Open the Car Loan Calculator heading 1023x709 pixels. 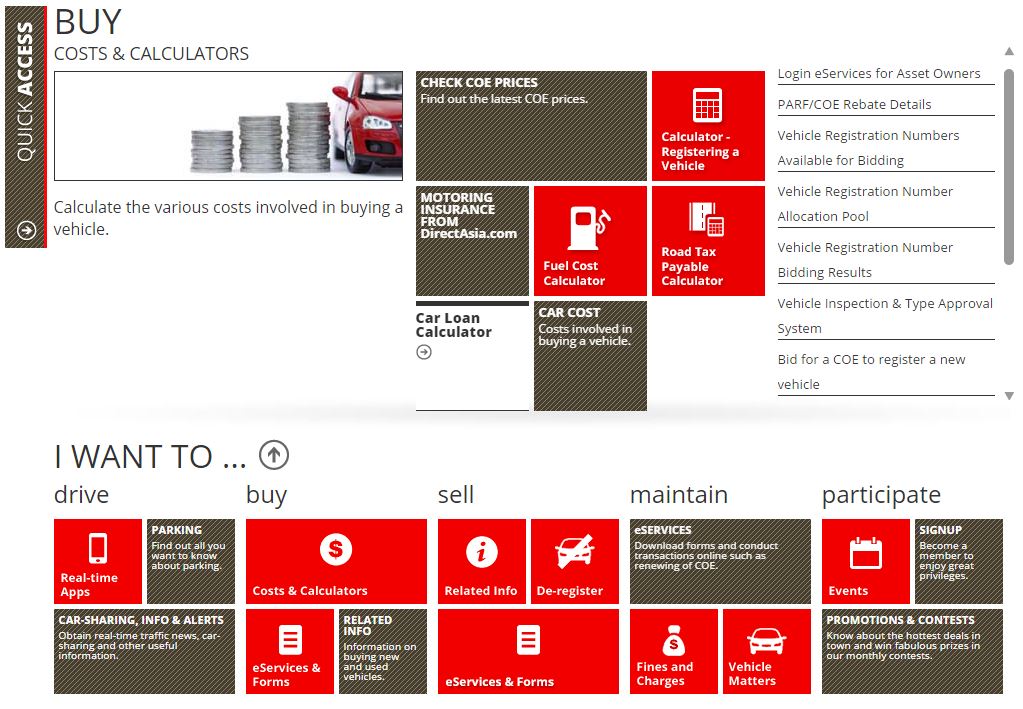[x=453, y=325]
